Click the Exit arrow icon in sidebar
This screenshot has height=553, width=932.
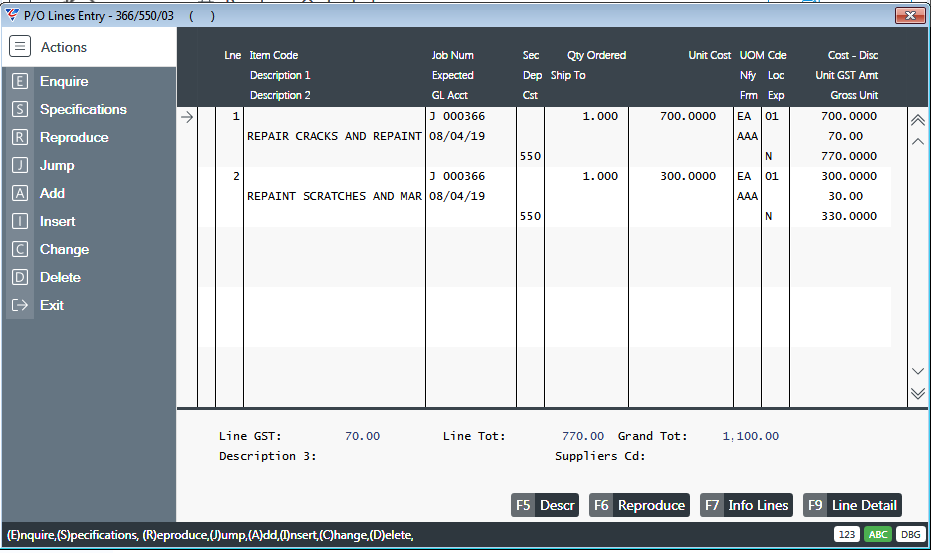pyautogui.click(x=20, y=305)
